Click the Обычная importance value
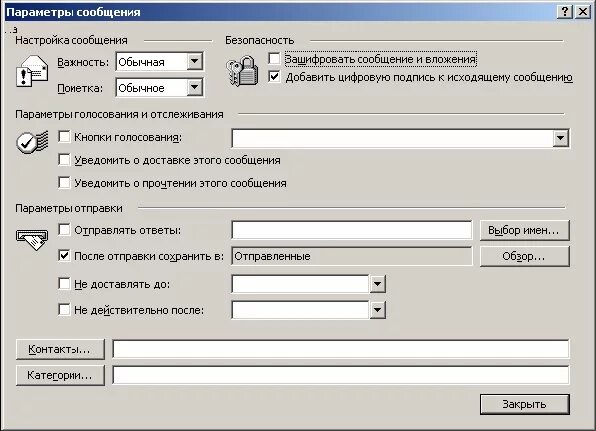The width and height of the screenshot is (596, 431). (x=141, y=62)
